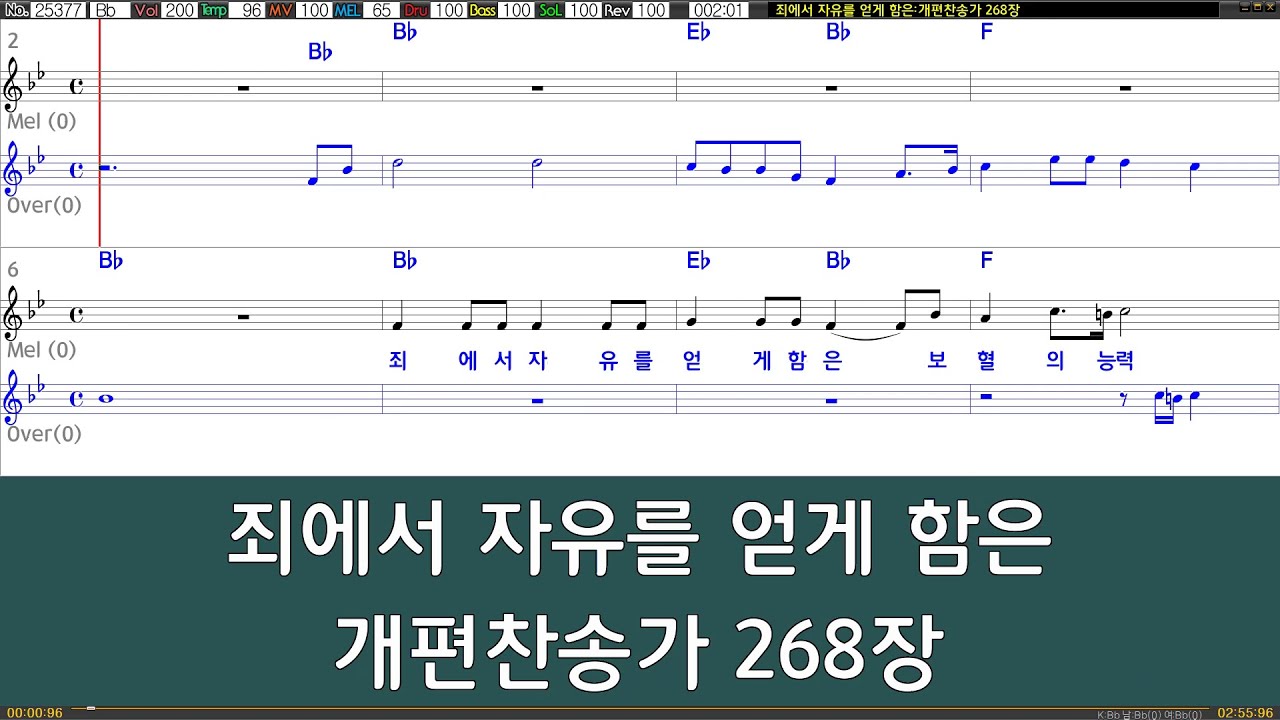Select the MEL value 65
Screen dimensions: 1280x720
click(381, 10)
